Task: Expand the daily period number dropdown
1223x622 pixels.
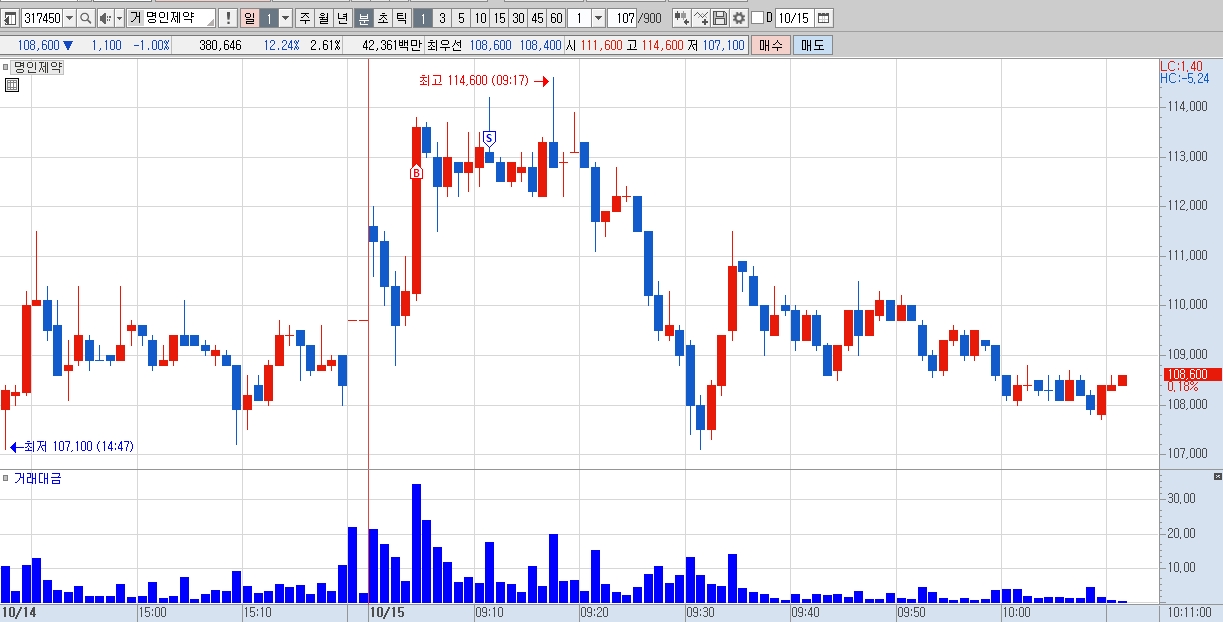Action: [285, 18]
